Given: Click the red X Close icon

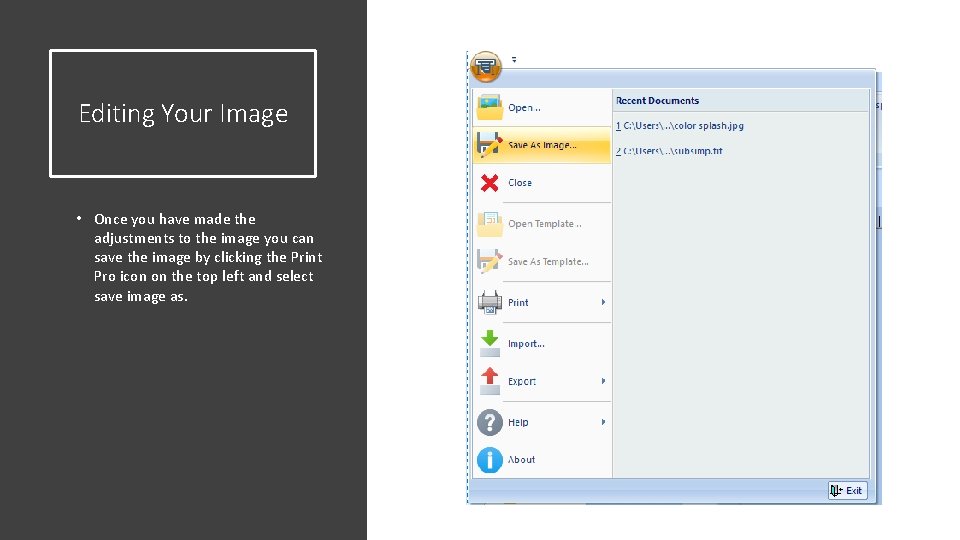Looking at the screenshot, I should point(490,182).
